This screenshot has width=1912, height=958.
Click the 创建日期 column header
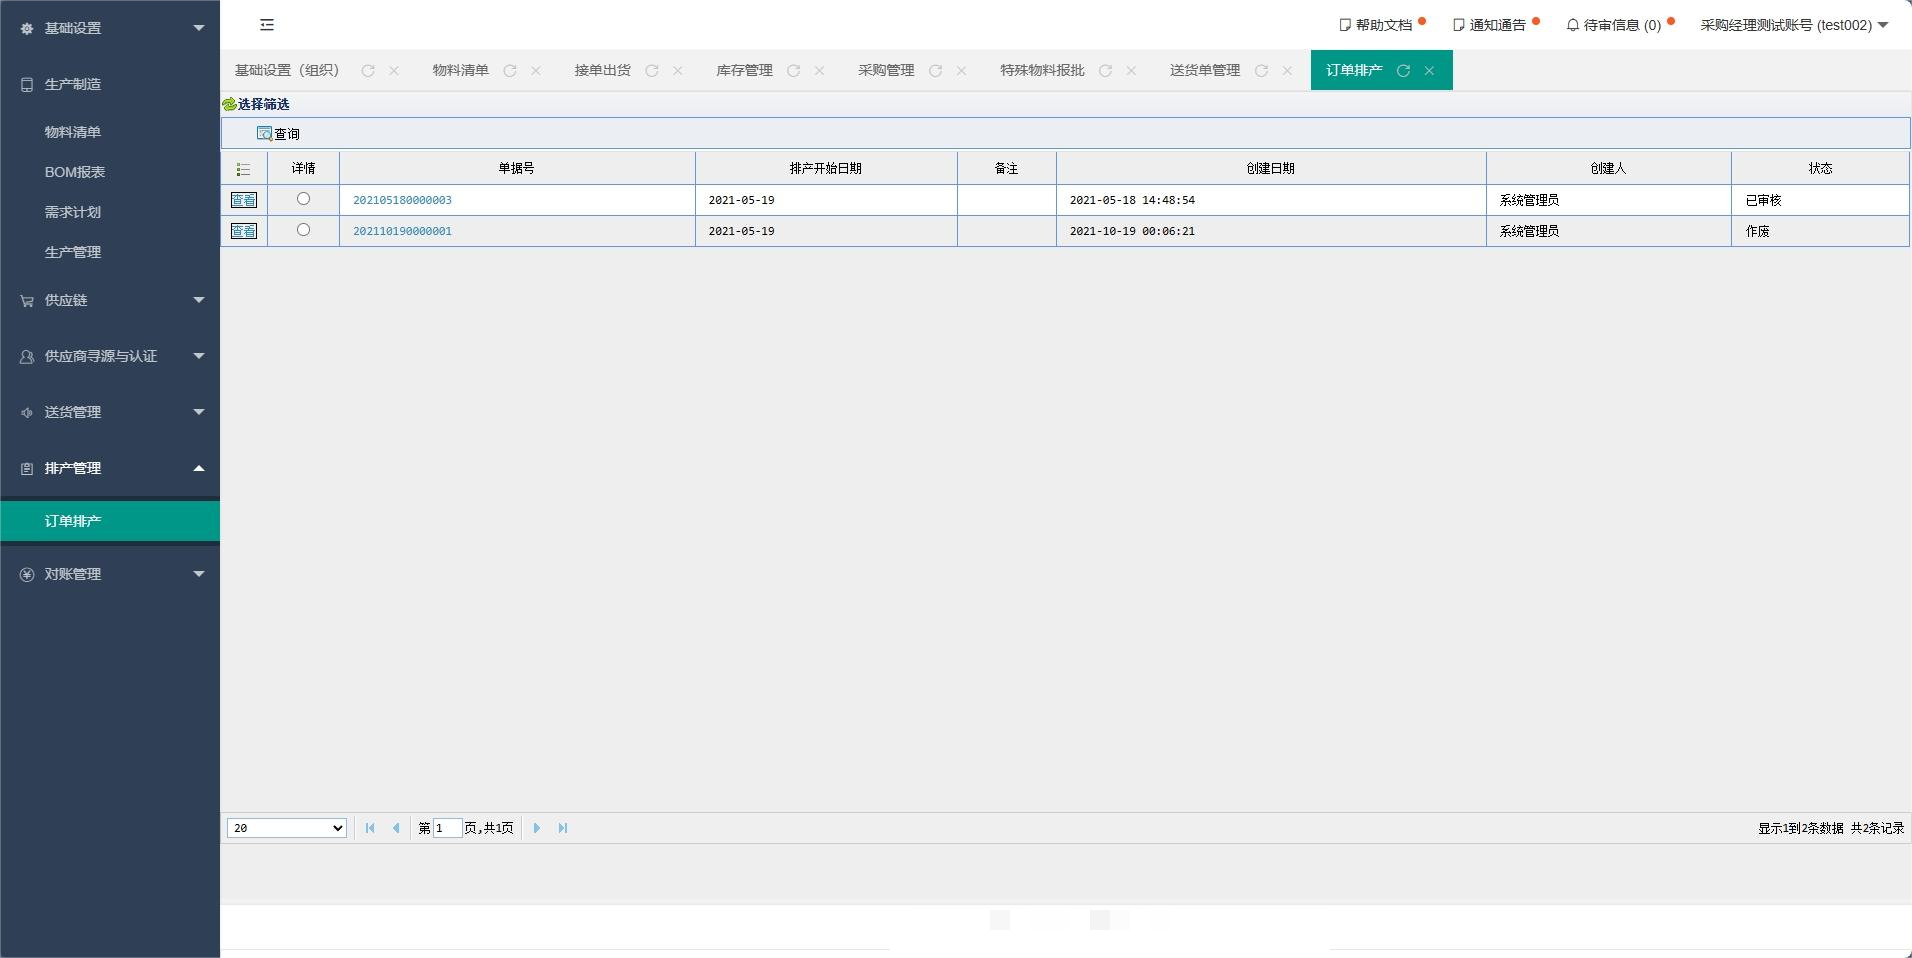1271,168
